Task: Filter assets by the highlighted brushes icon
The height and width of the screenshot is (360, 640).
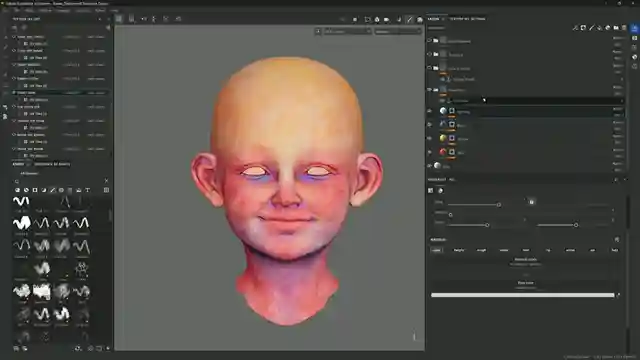Action: point(53,190)
